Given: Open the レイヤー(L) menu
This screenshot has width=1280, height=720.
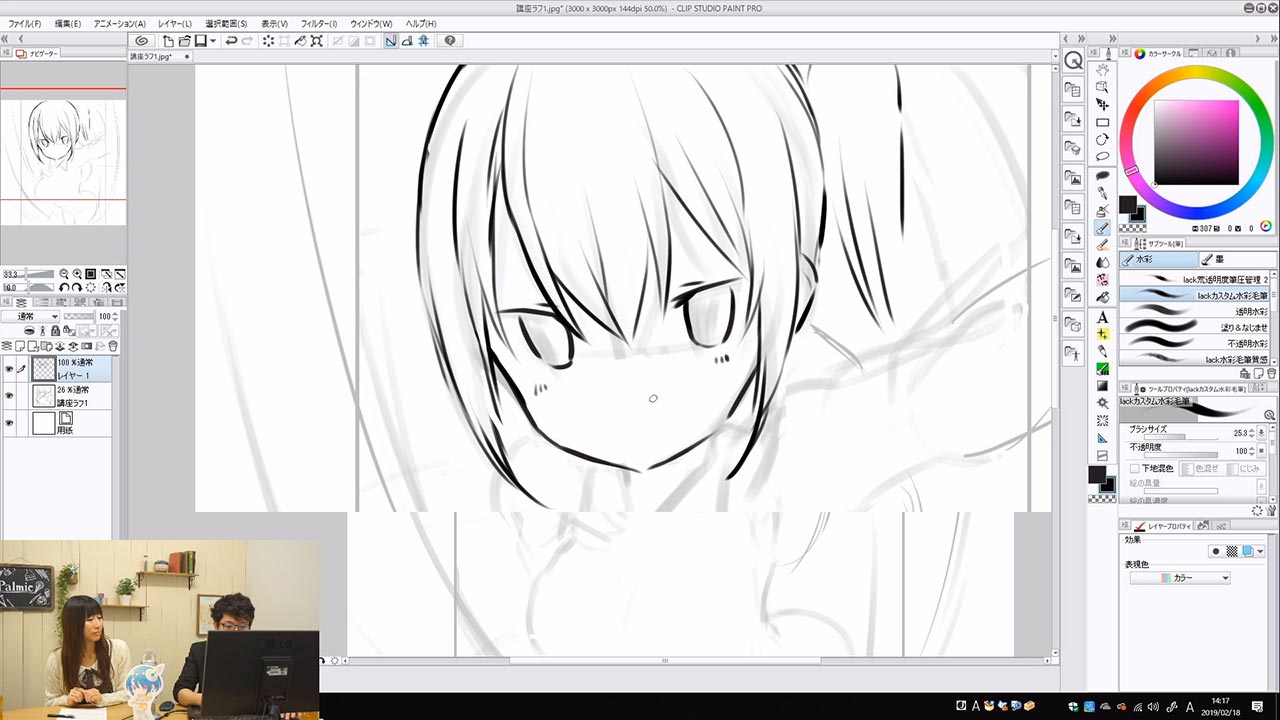Looking at the screenshot, I should (174, 23).
